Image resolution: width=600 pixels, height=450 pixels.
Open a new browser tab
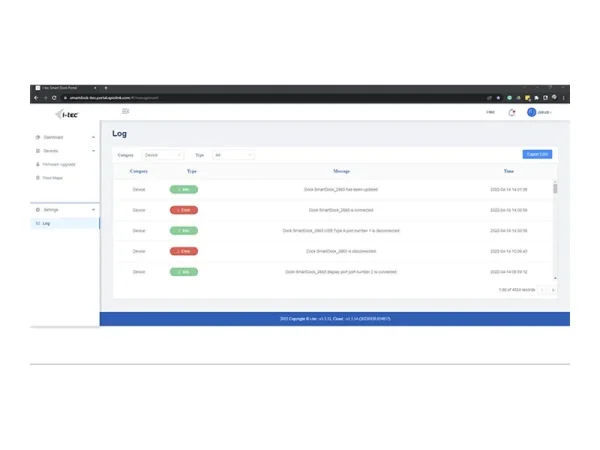(x=106, y=88)
